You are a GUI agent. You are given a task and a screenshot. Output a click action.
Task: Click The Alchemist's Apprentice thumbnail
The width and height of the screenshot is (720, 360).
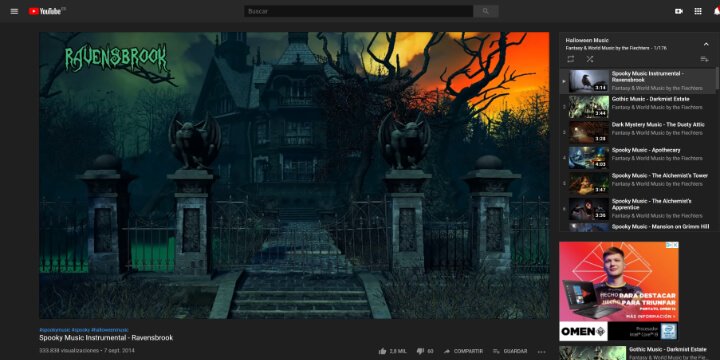click(x=589, y=208)
